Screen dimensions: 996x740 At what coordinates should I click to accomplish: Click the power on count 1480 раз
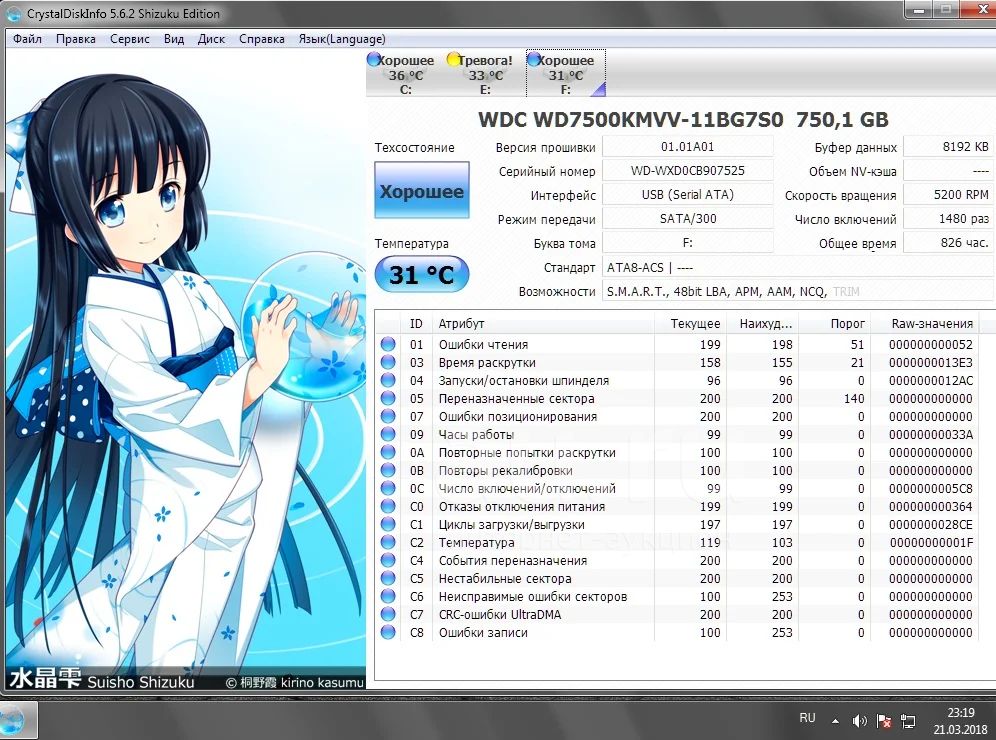coord(948,219)
